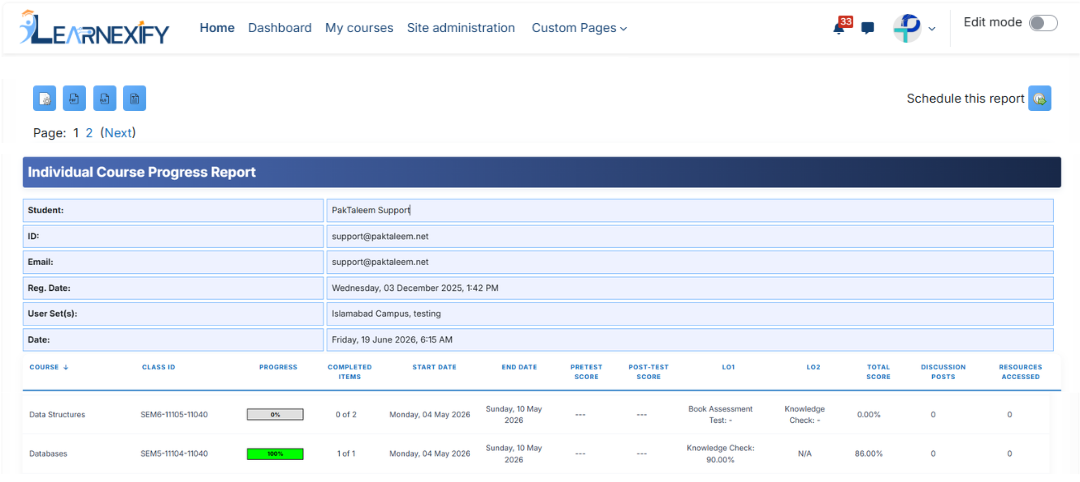Viewport: 1080px width, 482px height.
Task: Sort by the Discussion Posts column header
Action: [943, 372]
